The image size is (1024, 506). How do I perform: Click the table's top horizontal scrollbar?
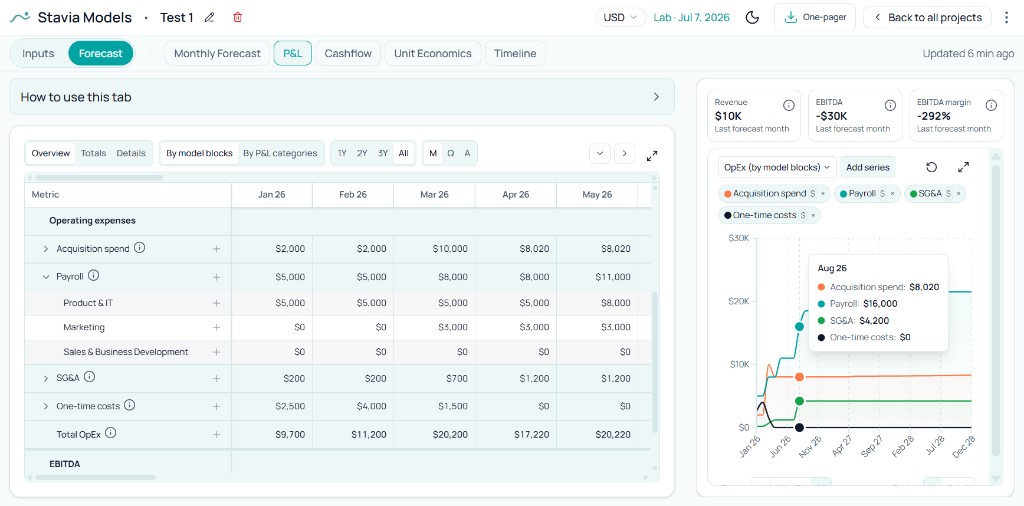99,178
